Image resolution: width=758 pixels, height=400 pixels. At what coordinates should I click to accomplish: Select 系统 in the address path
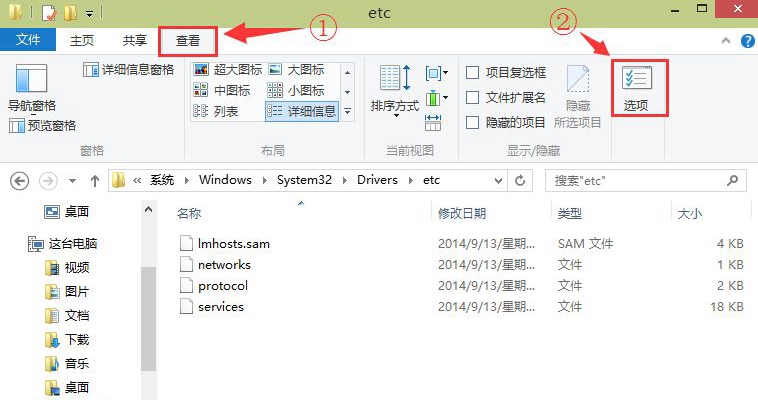[x=161, y=180]
